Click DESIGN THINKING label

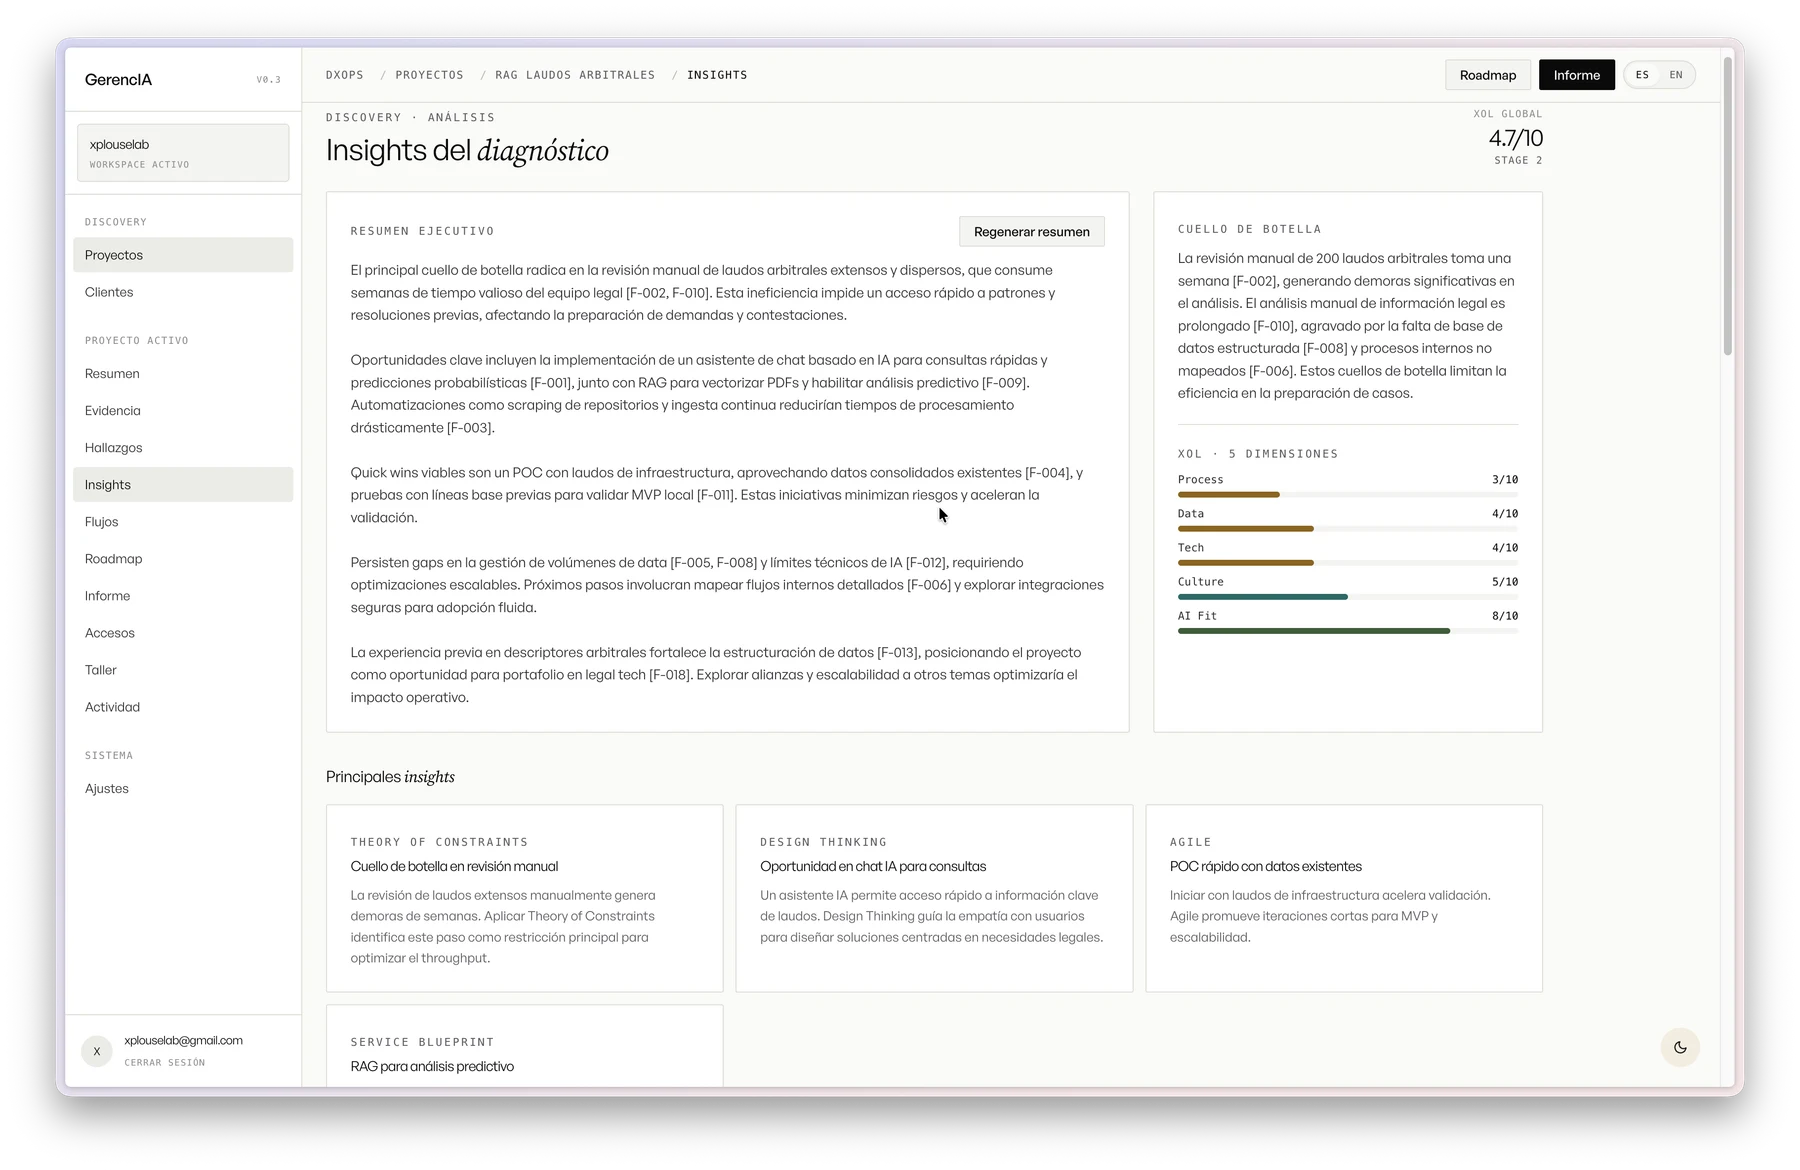[823, 842]
